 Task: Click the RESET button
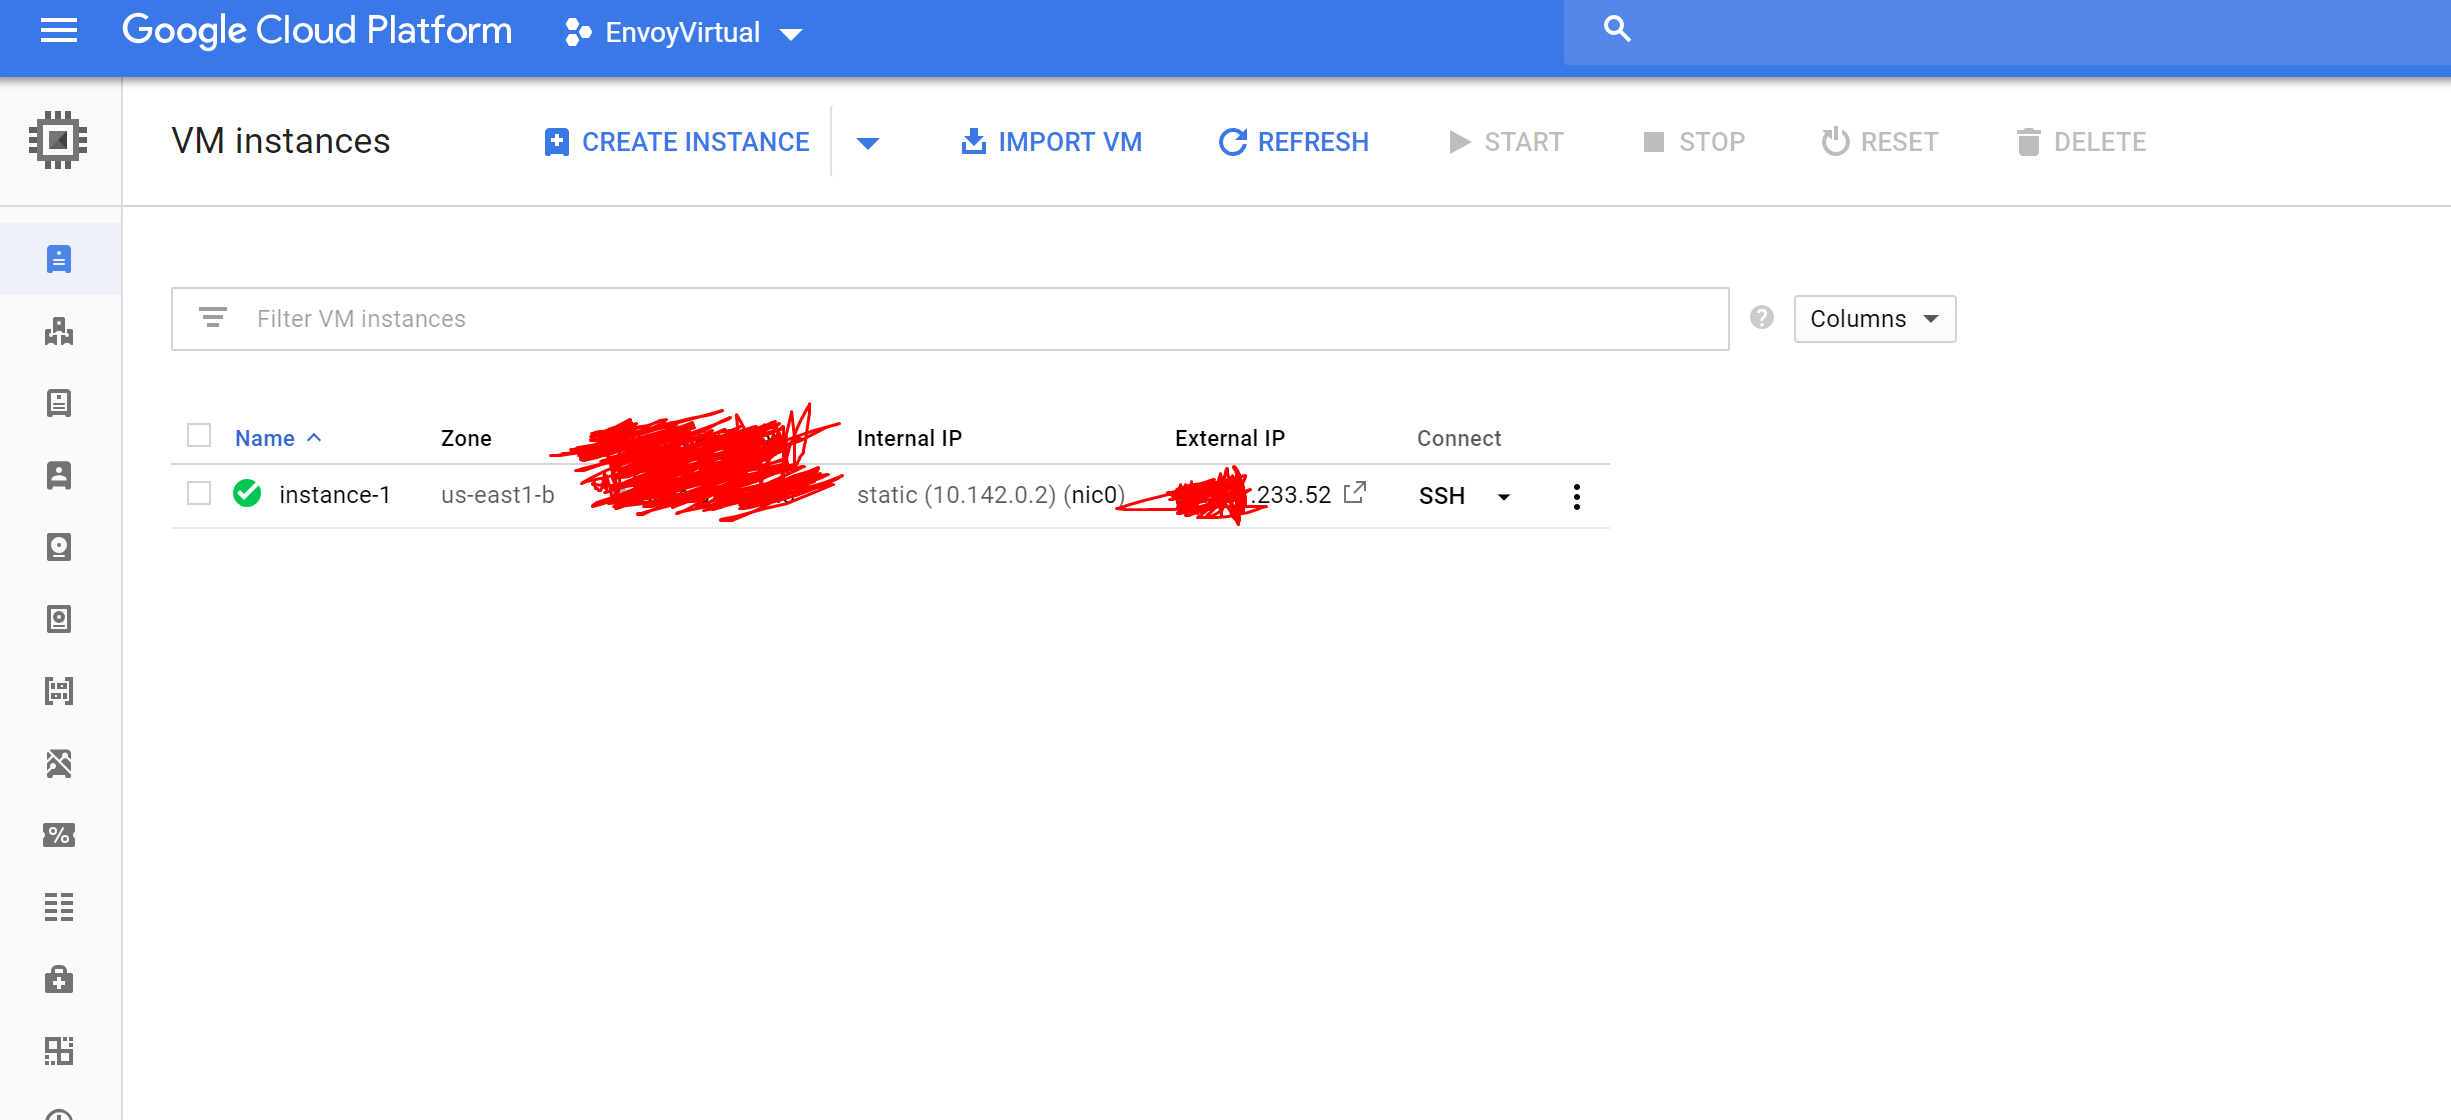pos(1880,142)
